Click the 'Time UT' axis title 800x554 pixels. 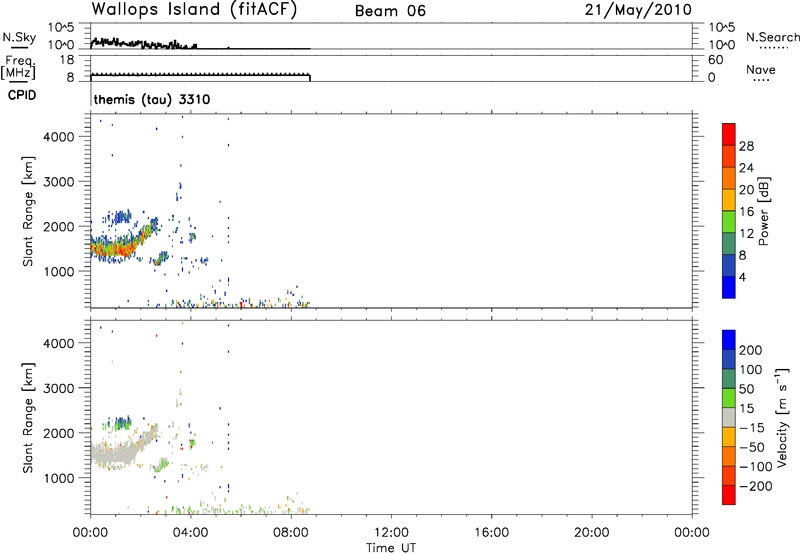[x=391, y=548]
